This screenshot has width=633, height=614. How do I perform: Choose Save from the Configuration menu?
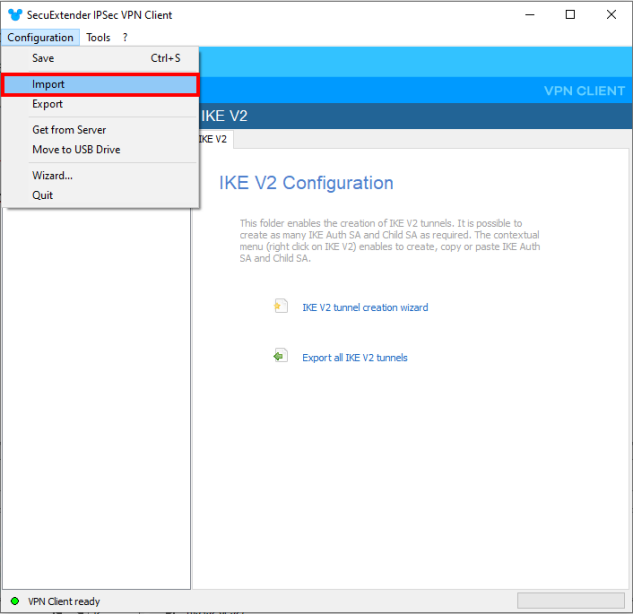coord(43,59)
